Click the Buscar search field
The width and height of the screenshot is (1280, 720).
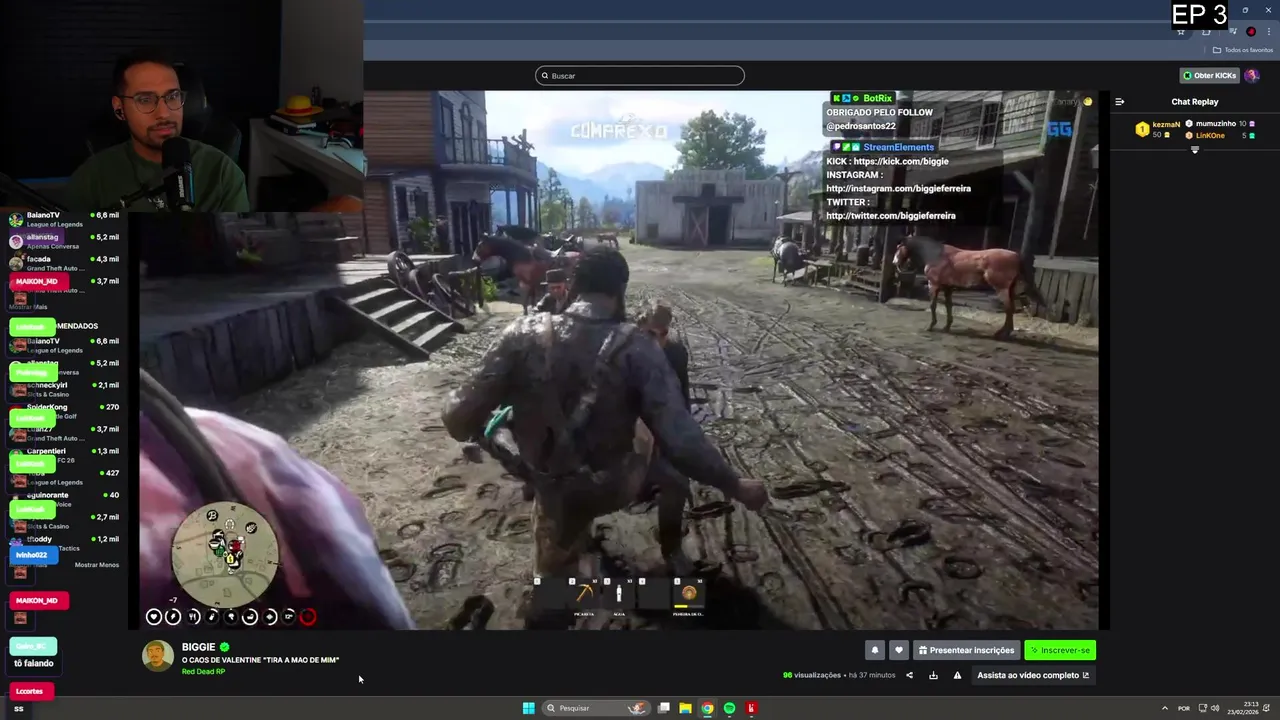pos(640,76)
